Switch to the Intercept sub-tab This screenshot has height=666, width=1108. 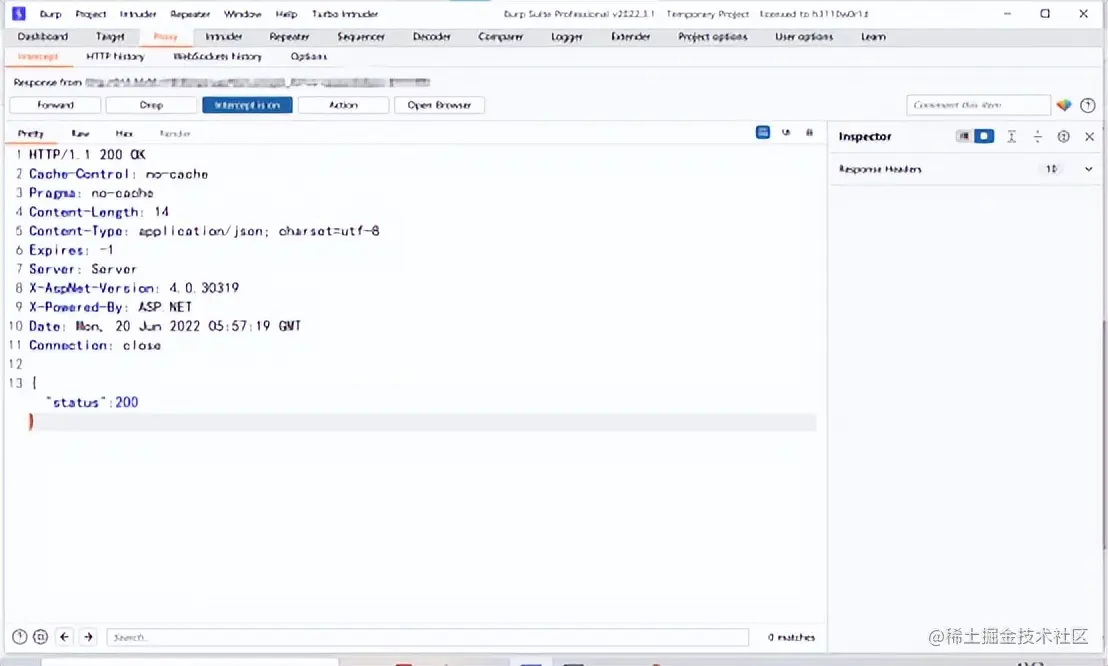[x=37, y=57]
